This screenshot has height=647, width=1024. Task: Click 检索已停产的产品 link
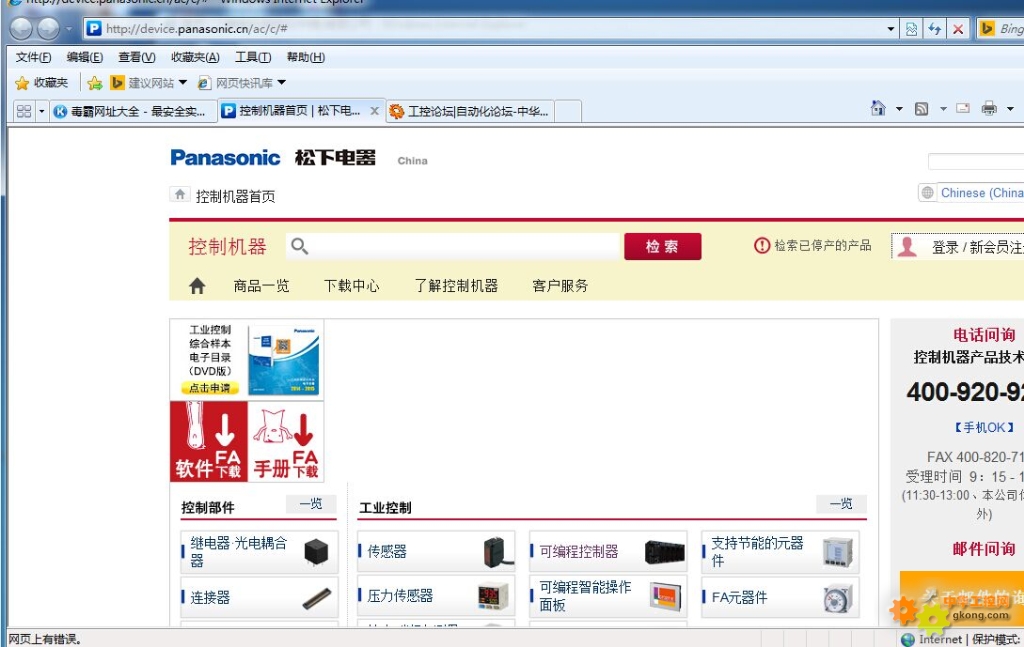pyautogui.click(x=823, y=245)
